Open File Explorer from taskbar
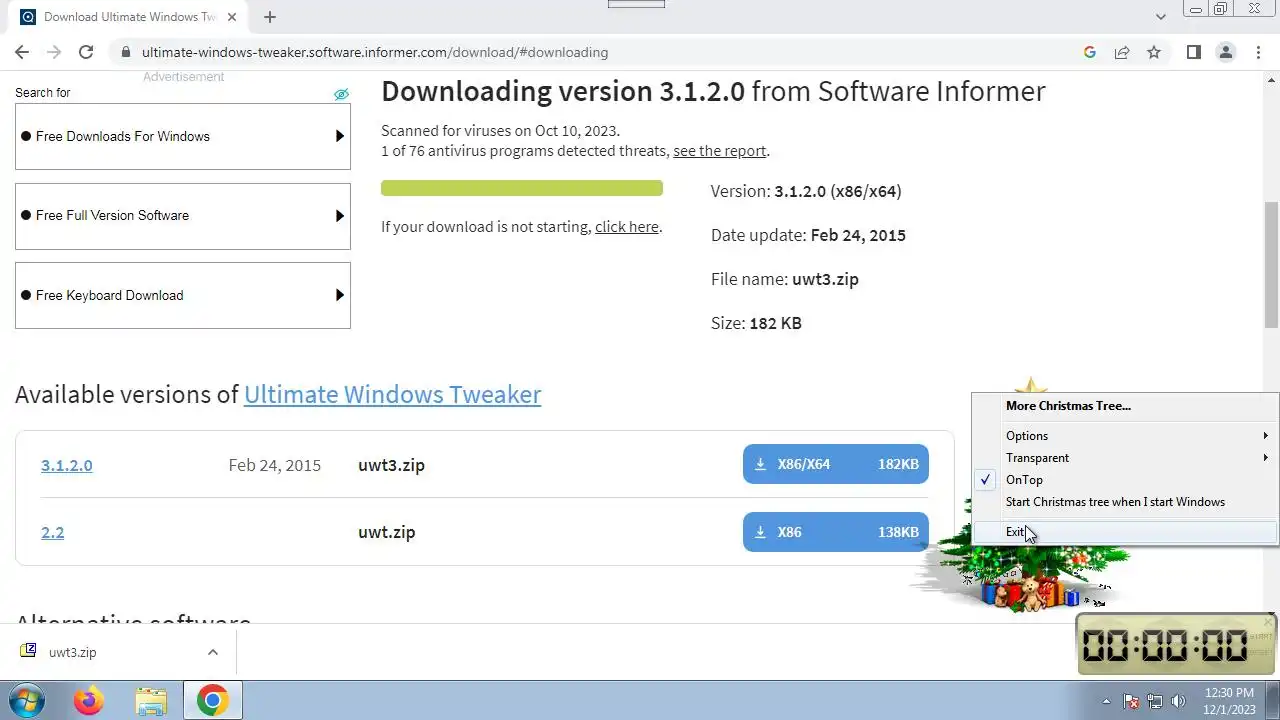The height and width of the screenshot is (720, 1280). coord(151,701)
